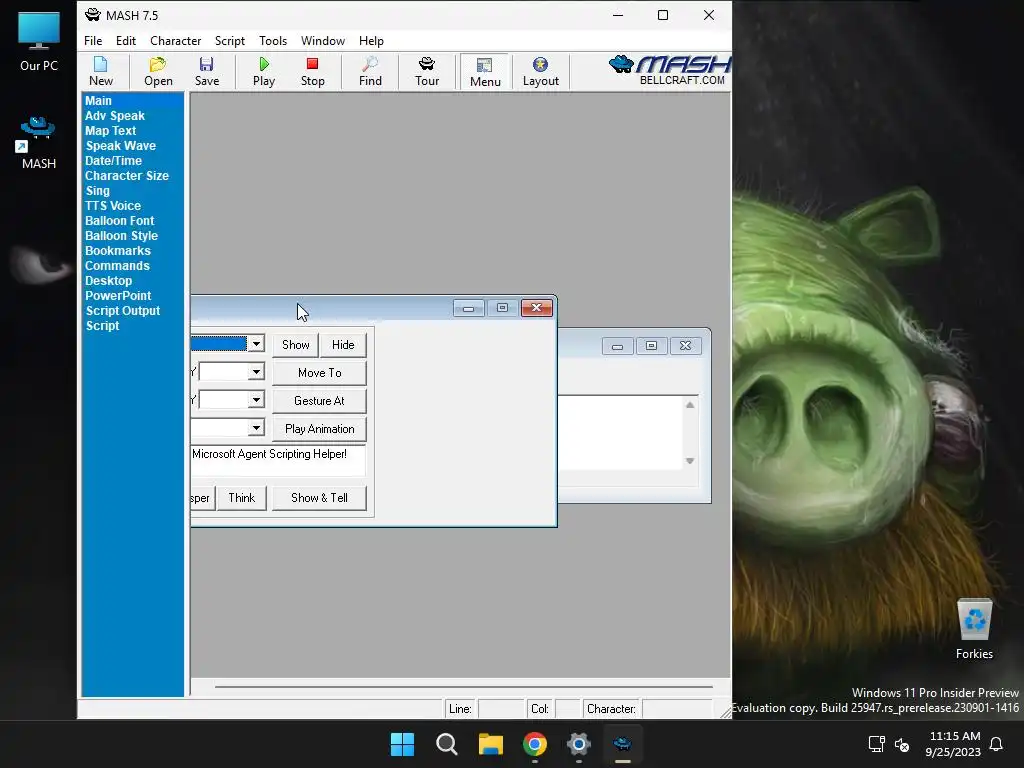Click the network tray icon

[876, 744]
